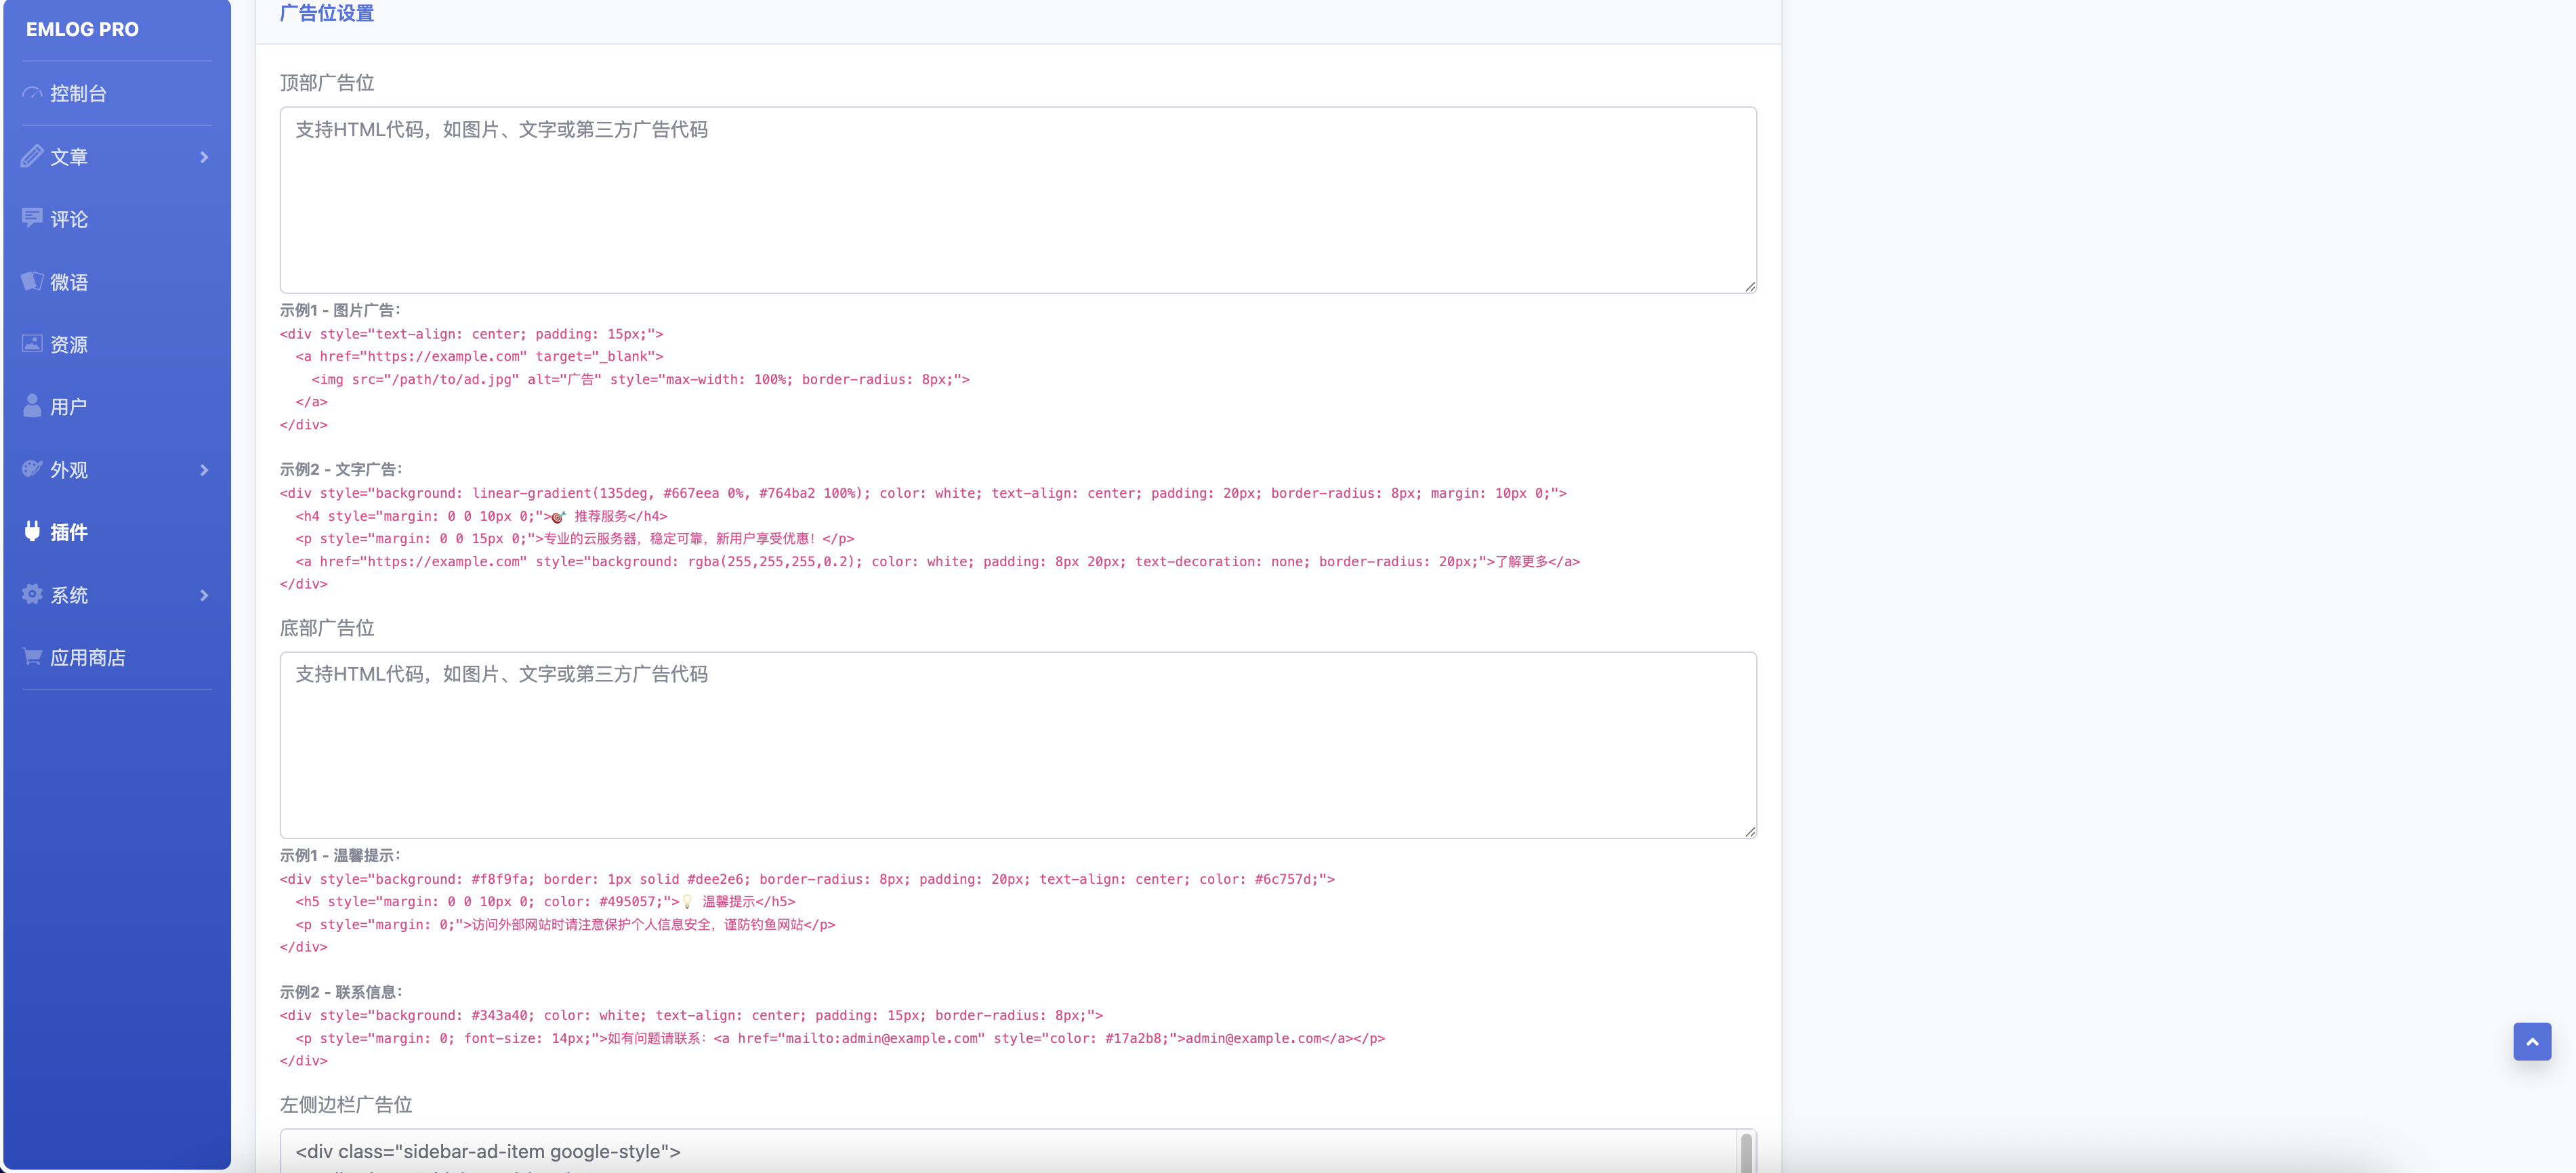This screenshot has width=2576, height=1173.
Task: Expand the 文章 submenu chevron
Action: click(204, 157)
